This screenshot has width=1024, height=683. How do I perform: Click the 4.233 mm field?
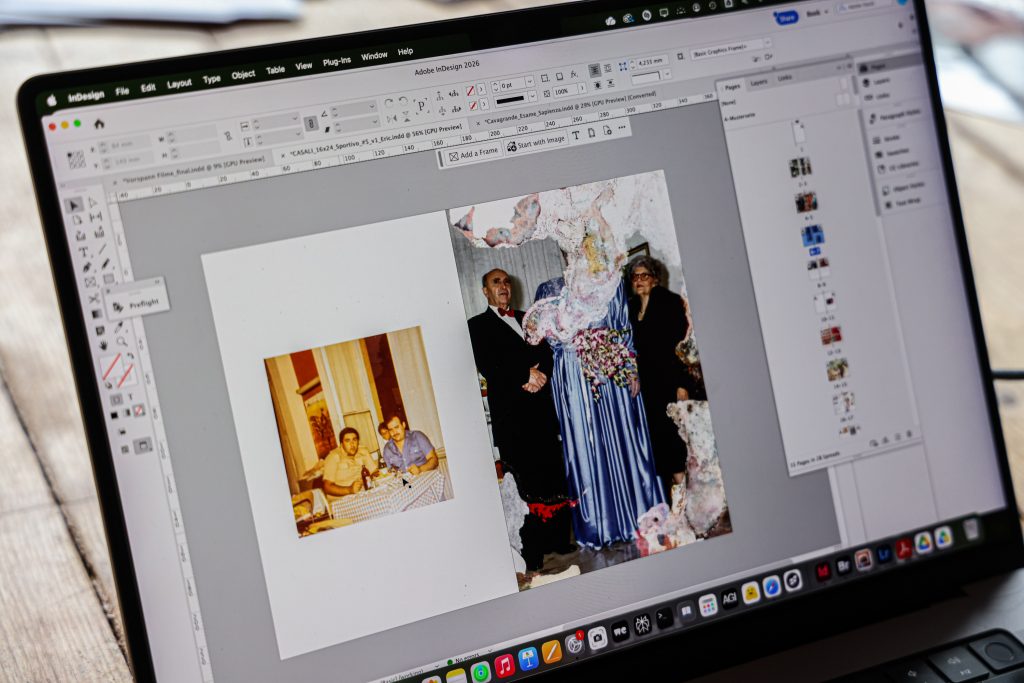[x=650, y=62]
